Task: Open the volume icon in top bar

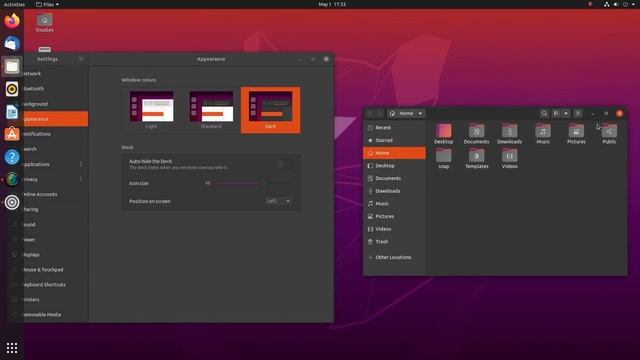Action: coord(616,4)
